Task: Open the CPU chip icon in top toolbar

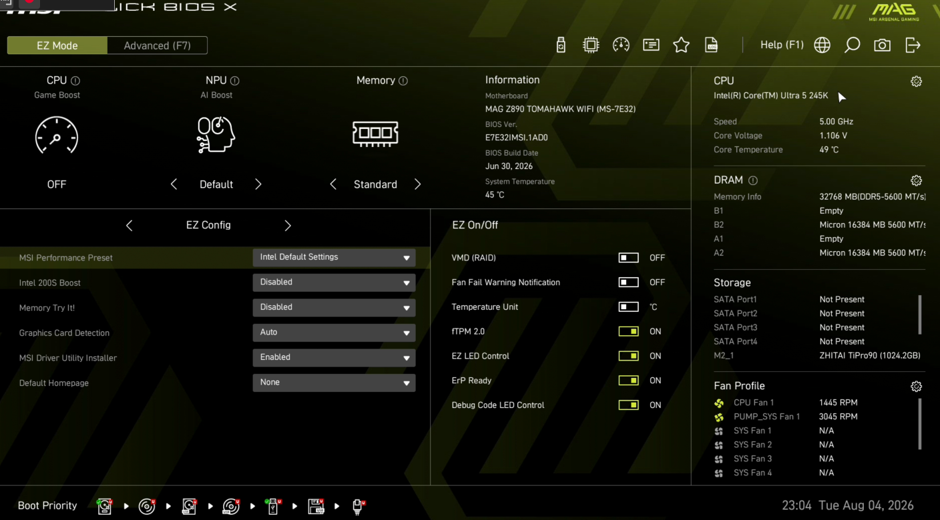Action: 591,45
